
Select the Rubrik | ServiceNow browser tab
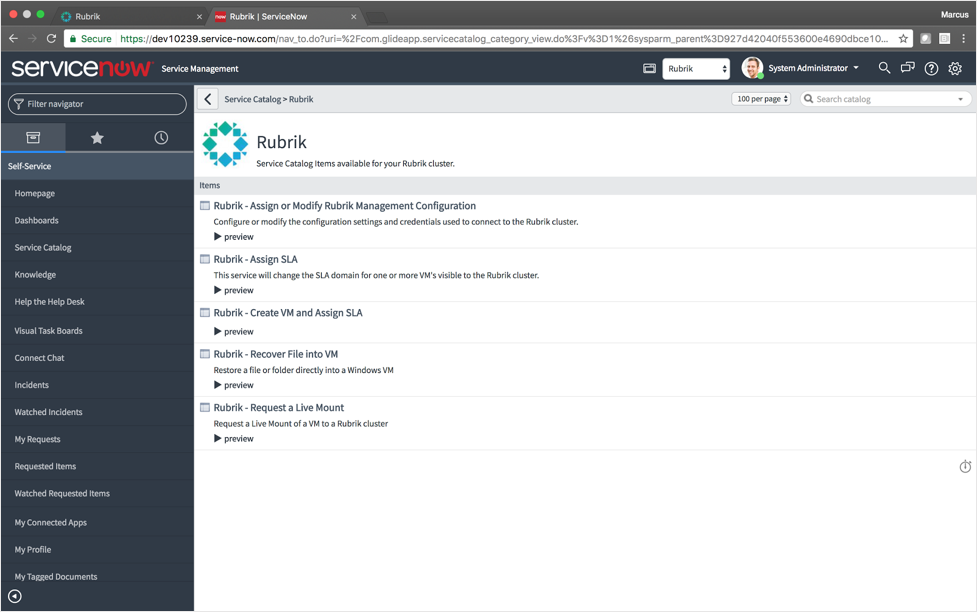pos(285,16)
